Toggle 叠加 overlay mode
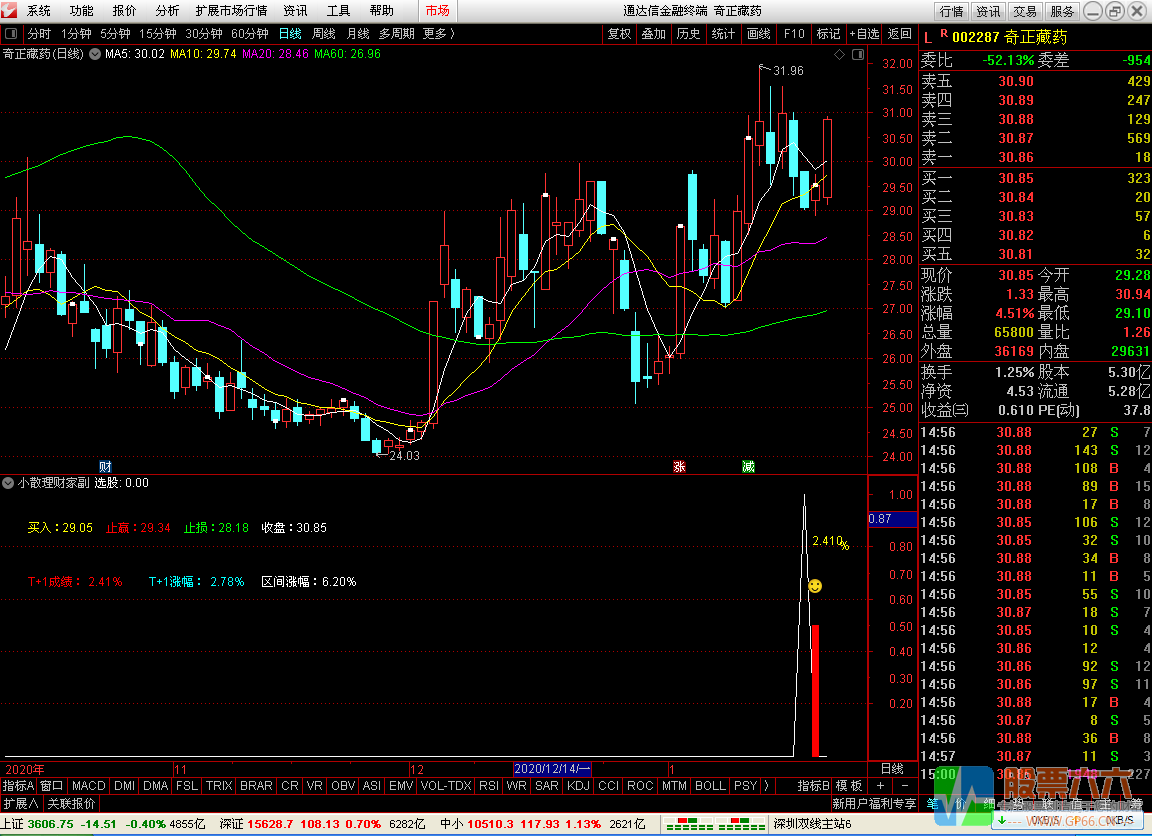Image resolution: width=1152 pixels, height=836 pixels. pyautogui.click(x=653, y=33)
